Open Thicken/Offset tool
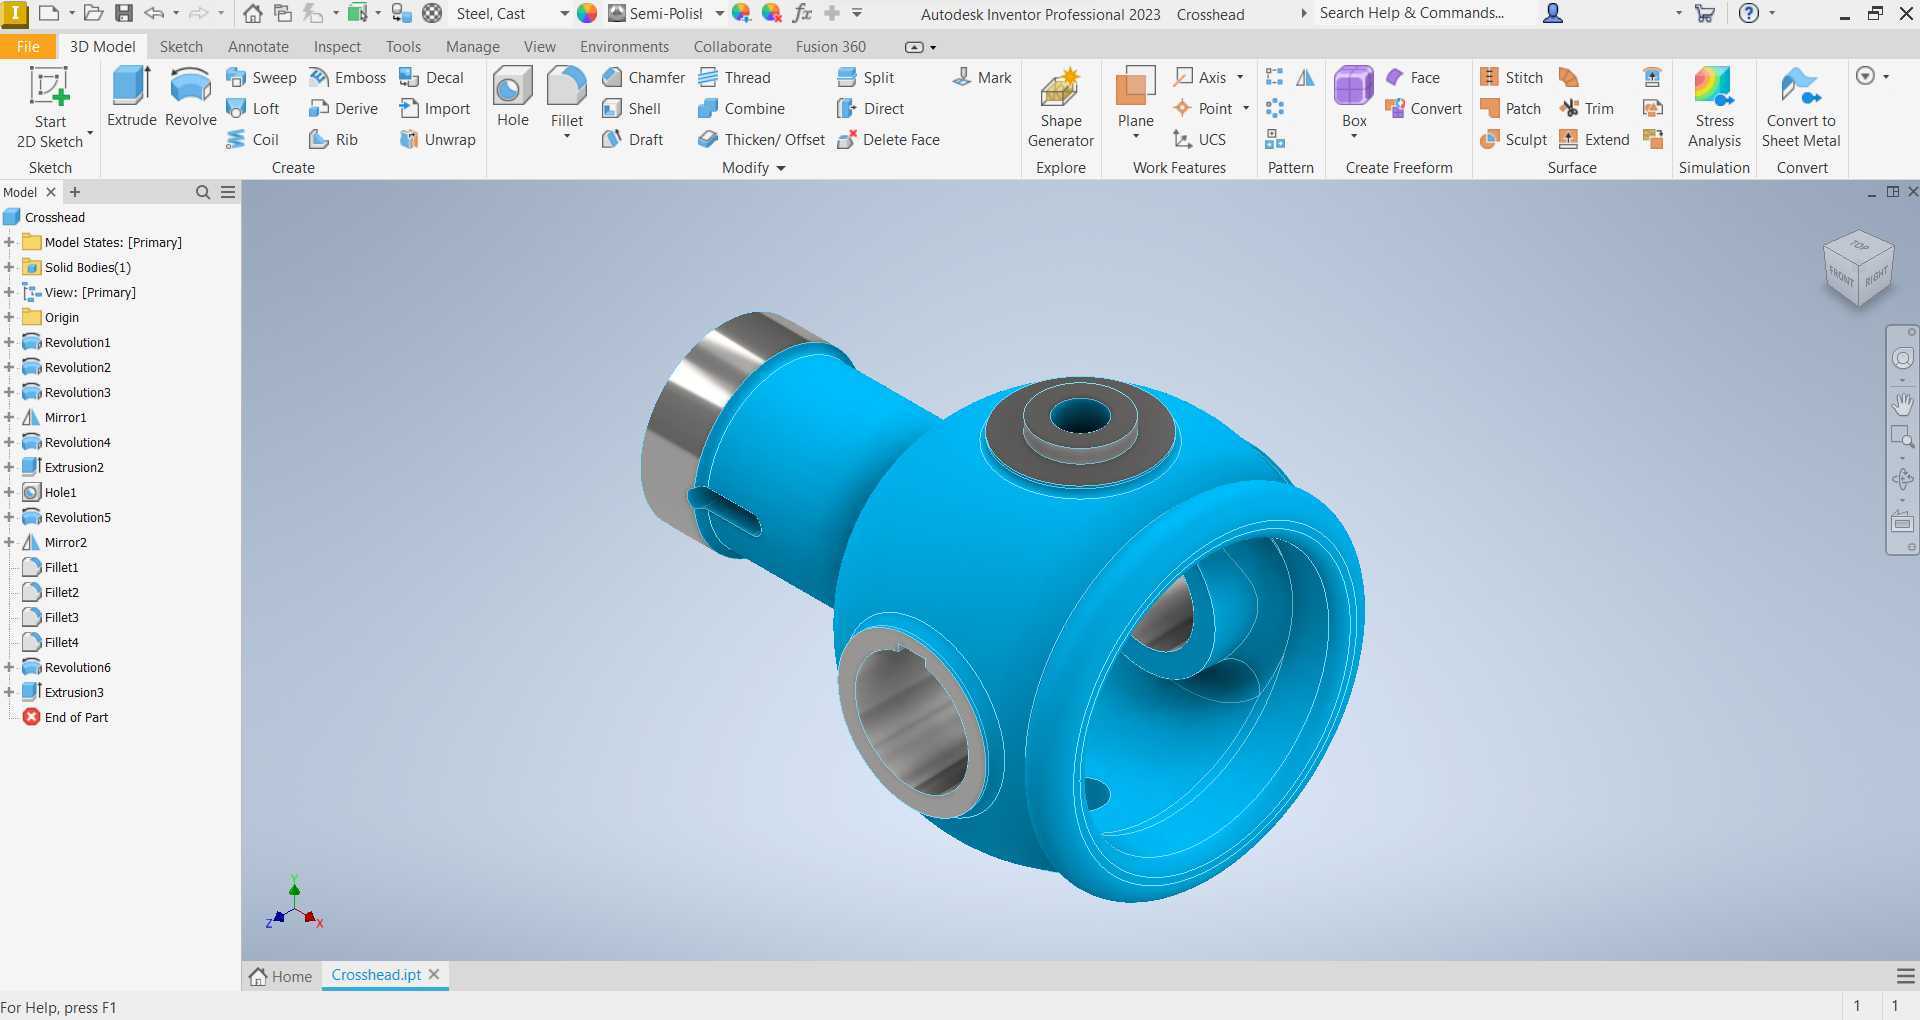 762,139
